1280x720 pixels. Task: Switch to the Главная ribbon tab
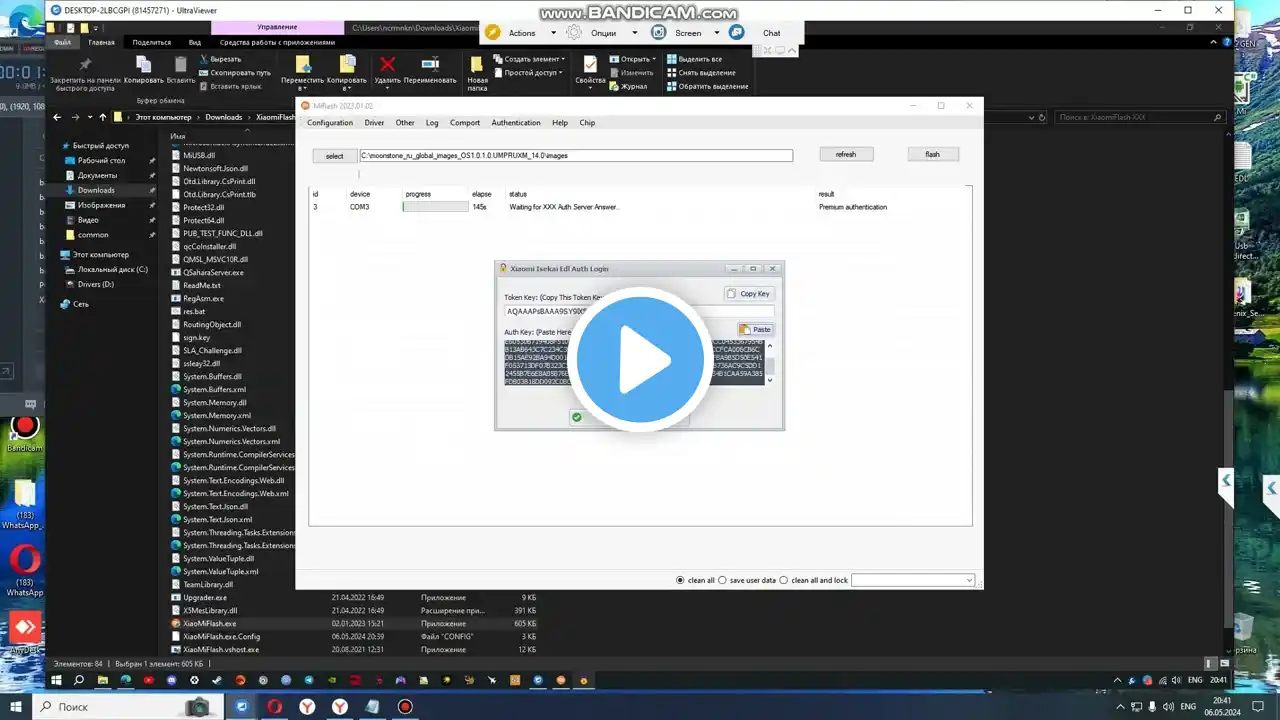101,43
